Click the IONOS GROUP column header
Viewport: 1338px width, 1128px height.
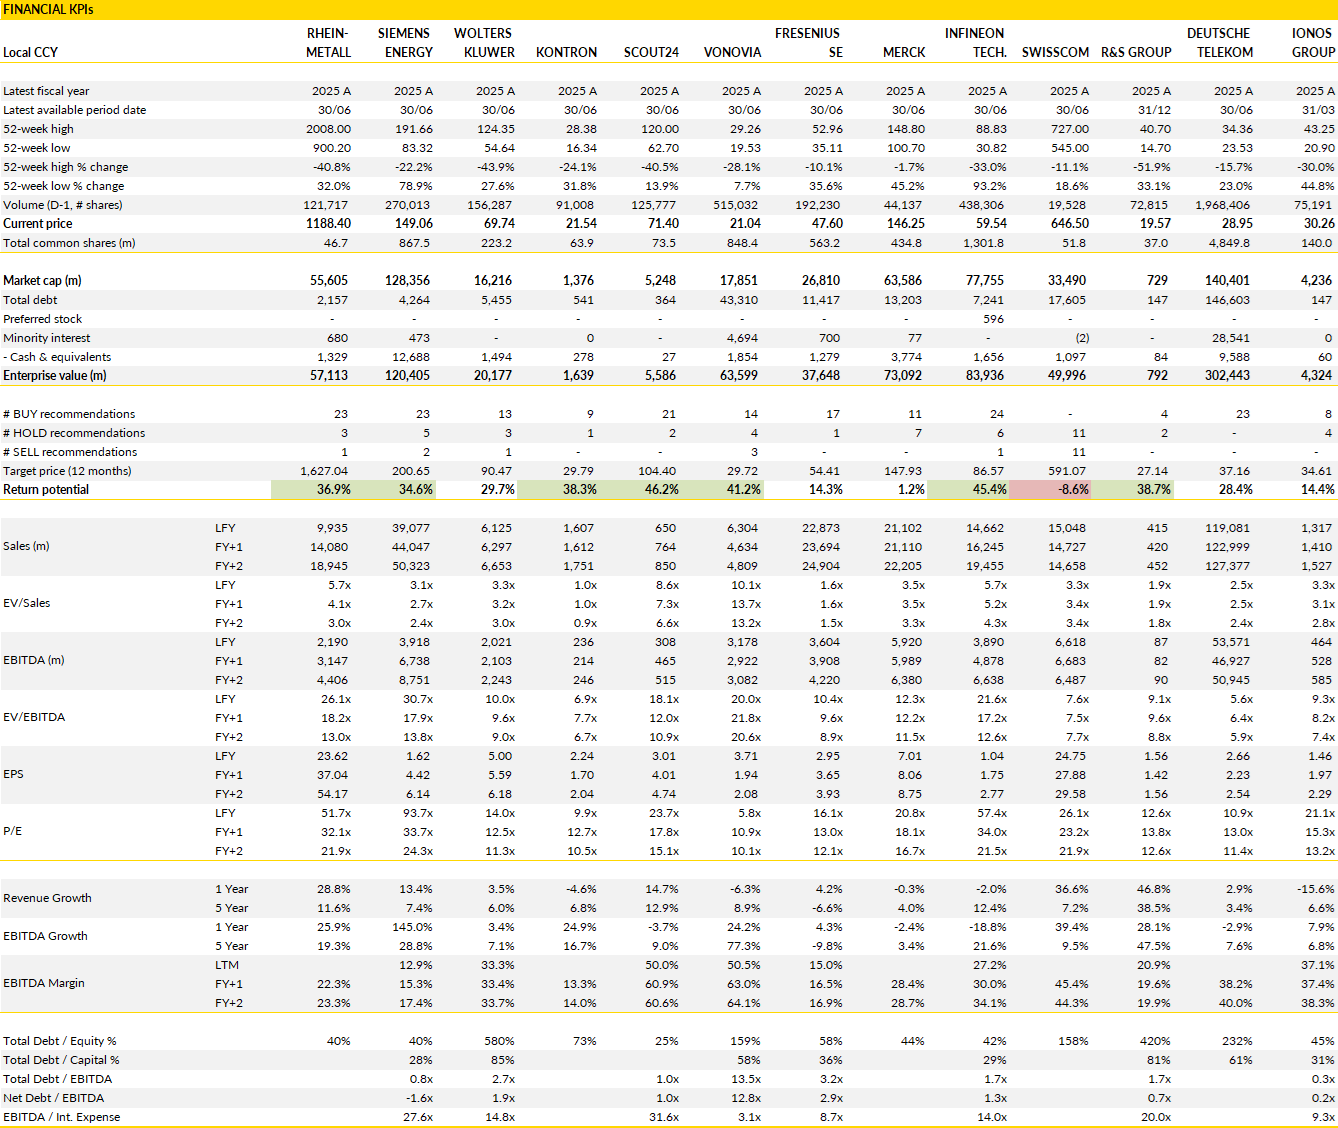coord(1313,43)
